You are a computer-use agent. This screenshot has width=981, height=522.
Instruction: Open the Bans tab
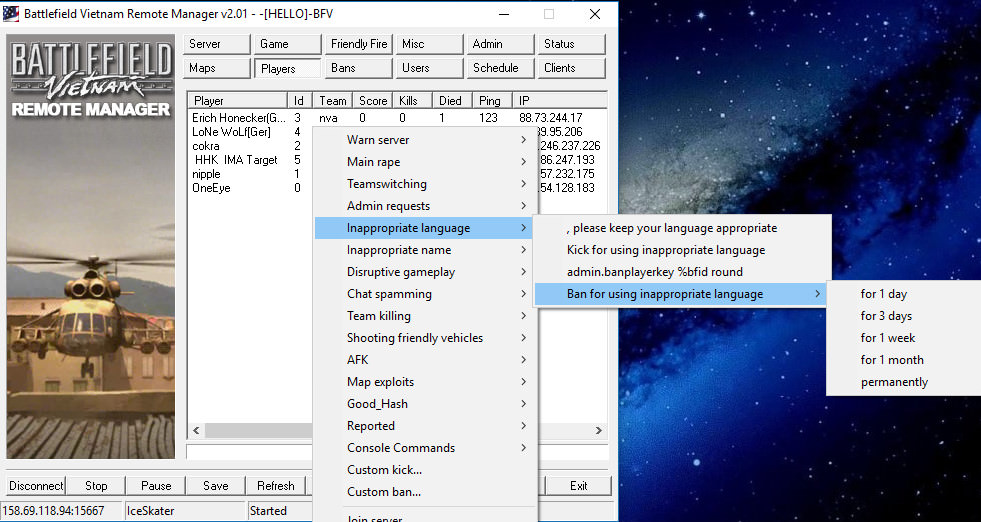(x=359, y=68)
